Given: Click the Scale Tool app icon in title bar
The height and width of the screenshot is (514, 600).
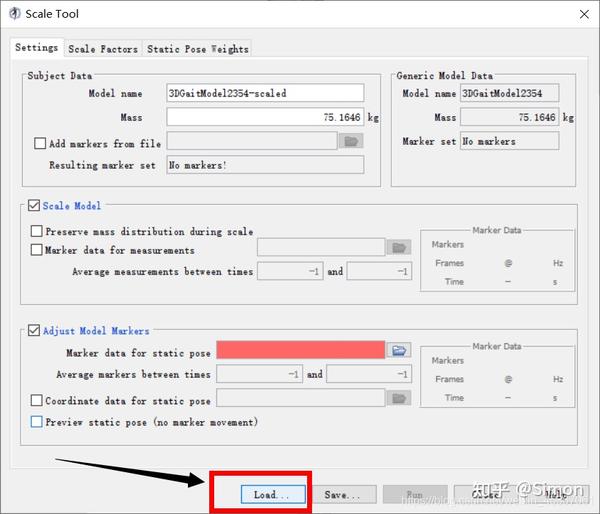Looking at the screenshot, I should tap(15, 14).
